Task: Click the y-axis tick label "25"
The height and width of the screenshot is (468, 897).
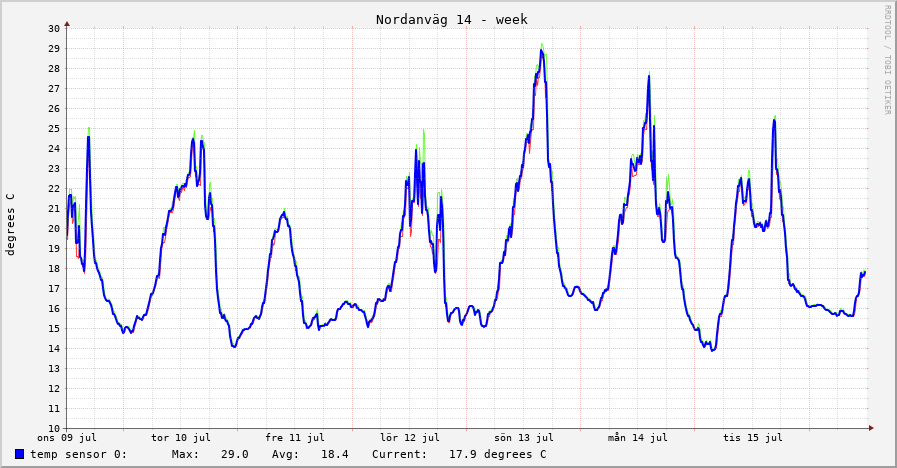Action: tap(54, 129)
